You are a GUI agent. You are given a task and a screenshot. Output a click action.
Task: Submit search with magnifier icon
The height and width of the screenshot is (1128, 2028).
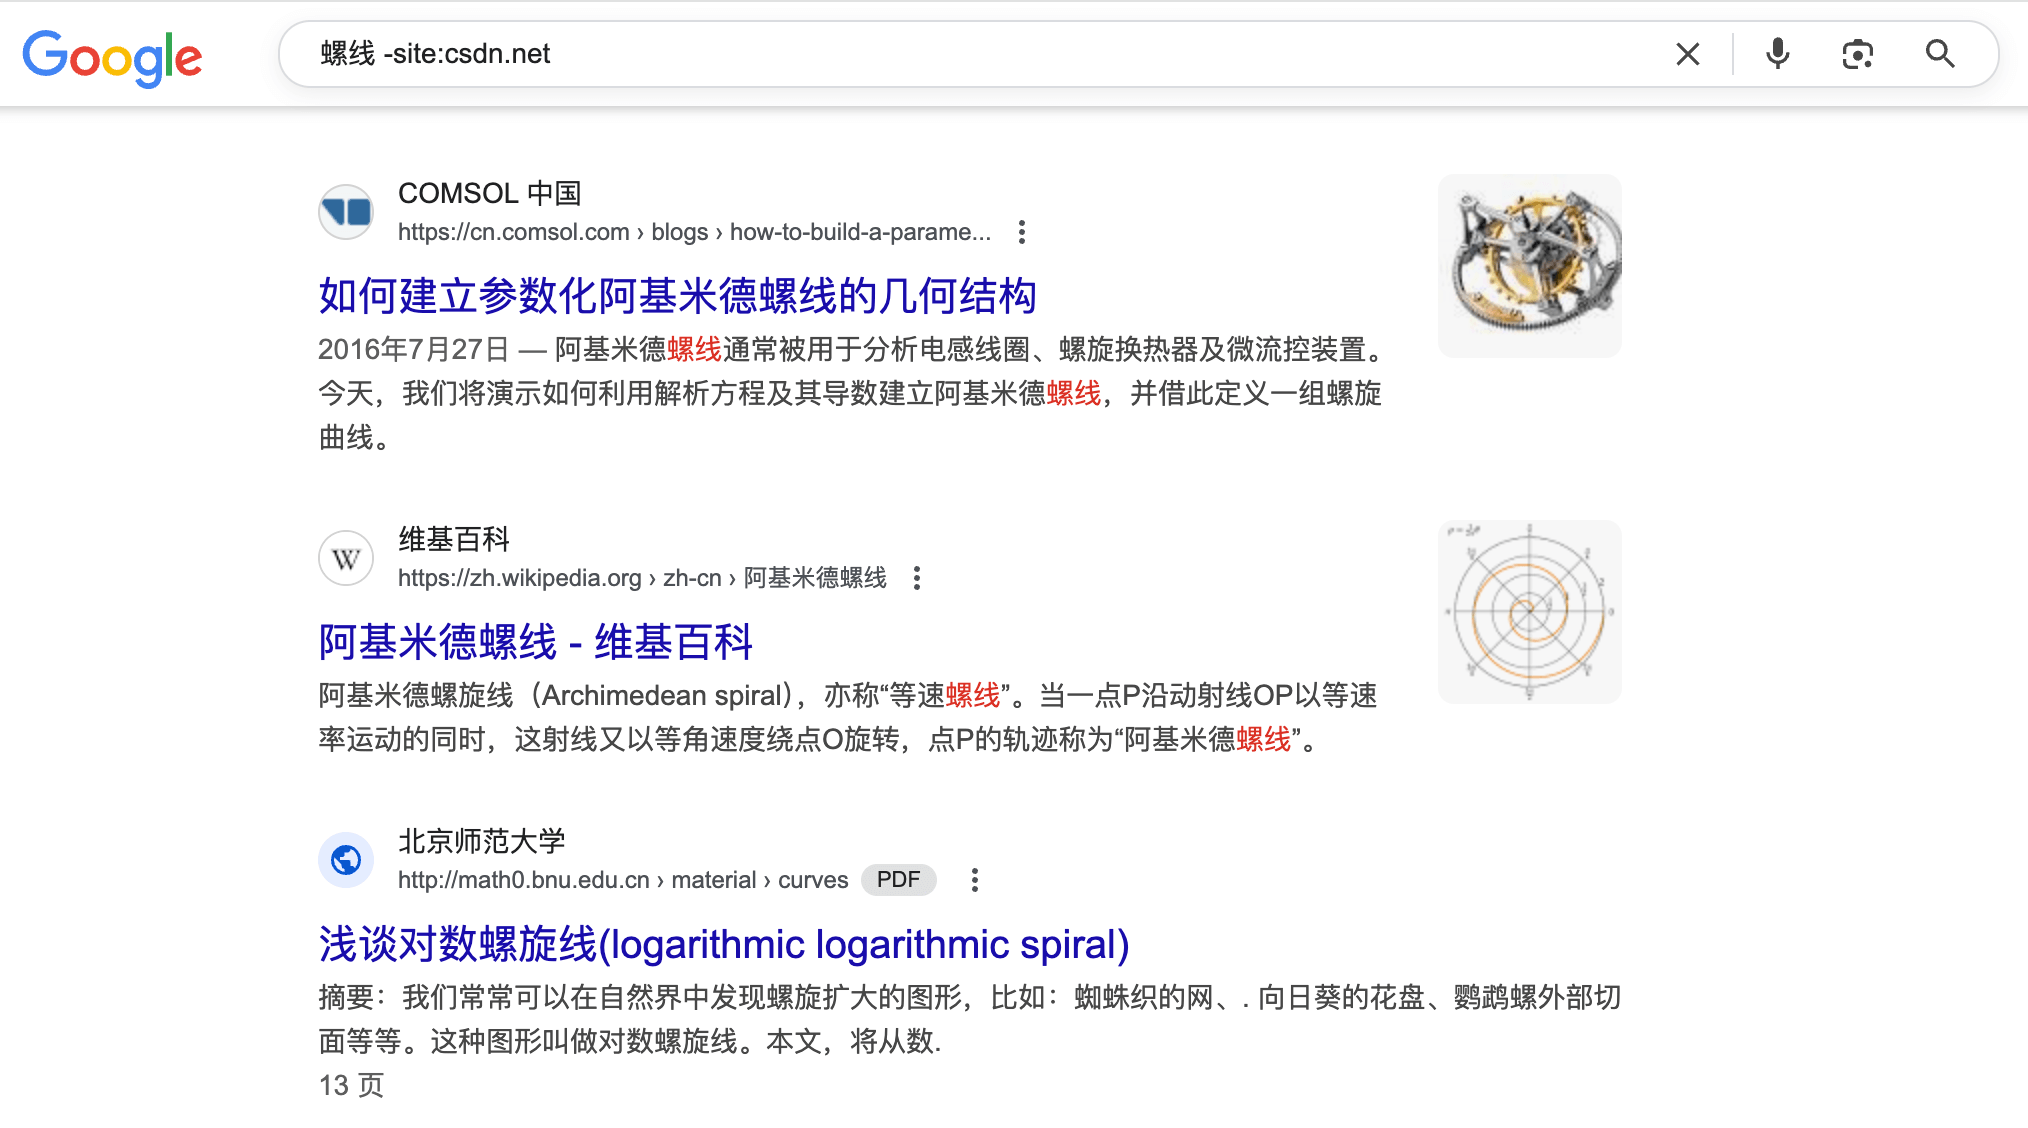(1940, 54)
